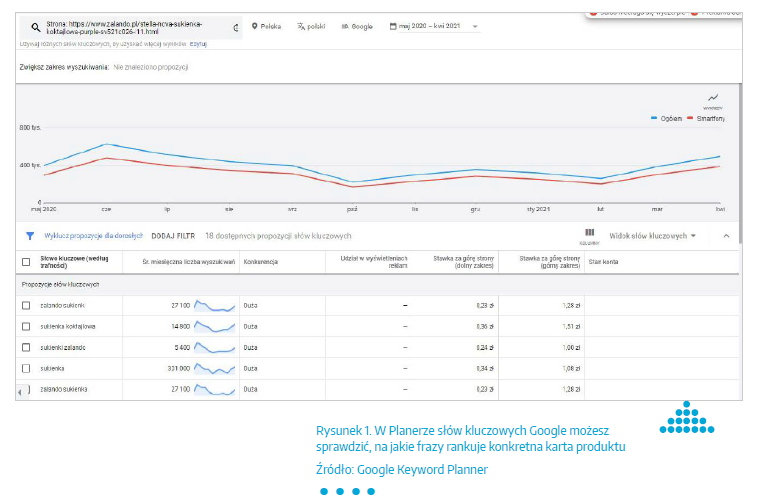Click the refresh icon beside the URL field
Viewport: 761px width, 503px height.
point(236,28)
